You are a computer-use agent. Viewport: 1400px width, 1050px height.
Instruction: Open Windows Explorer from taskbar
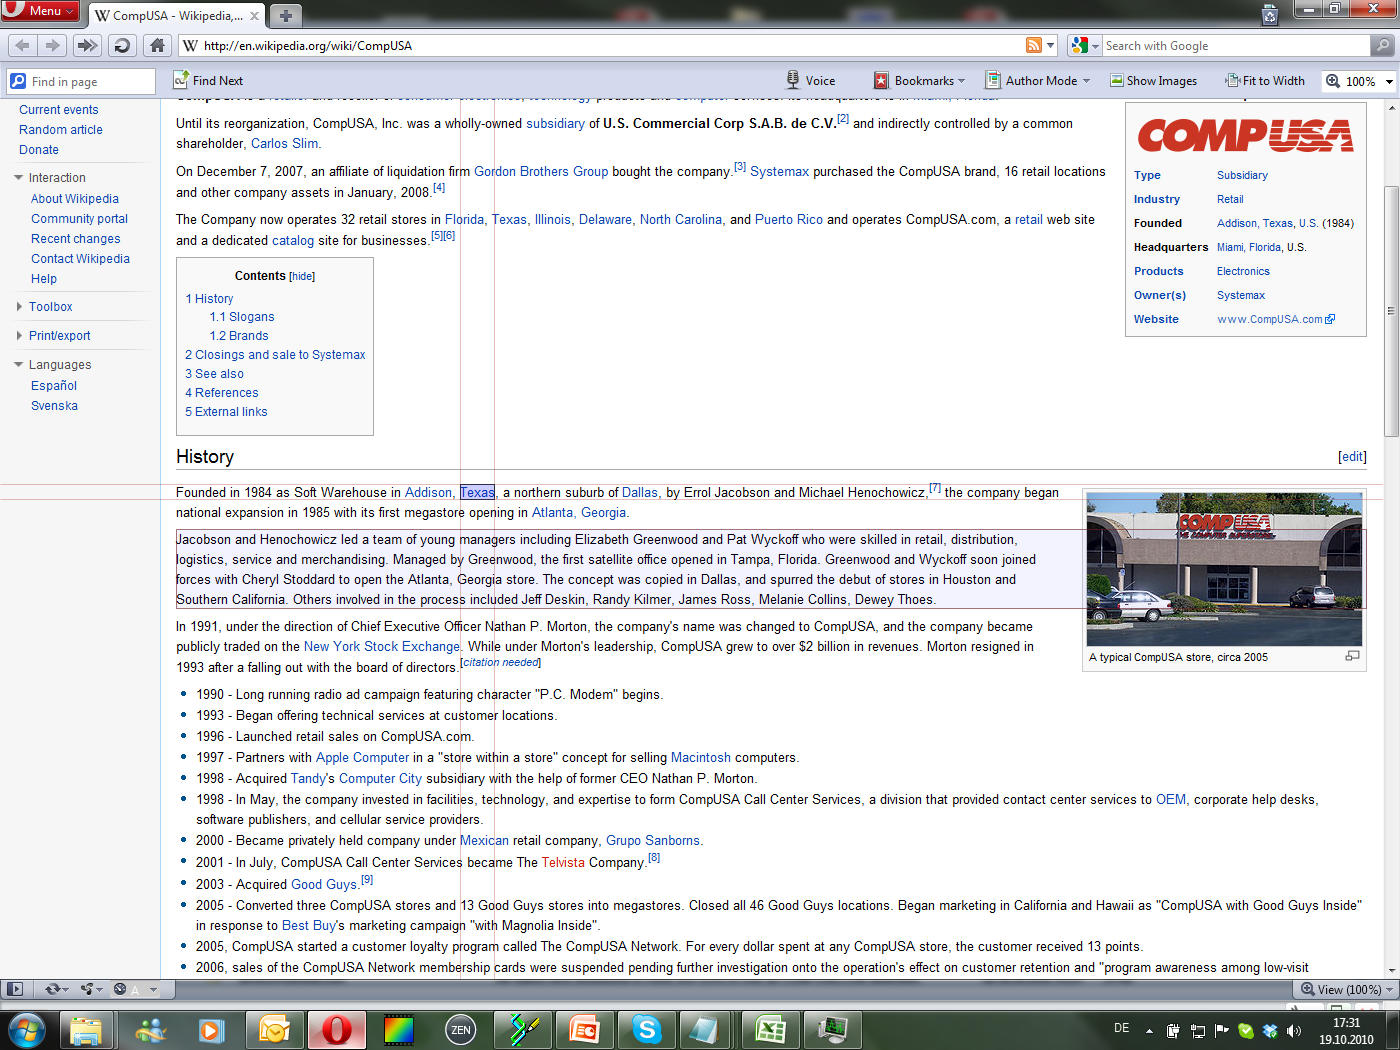[x=87, y=1030]
